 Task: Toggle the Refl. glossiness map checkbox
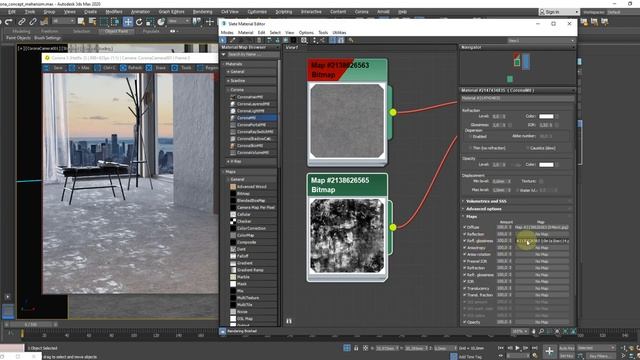click(x=464, y=241)
